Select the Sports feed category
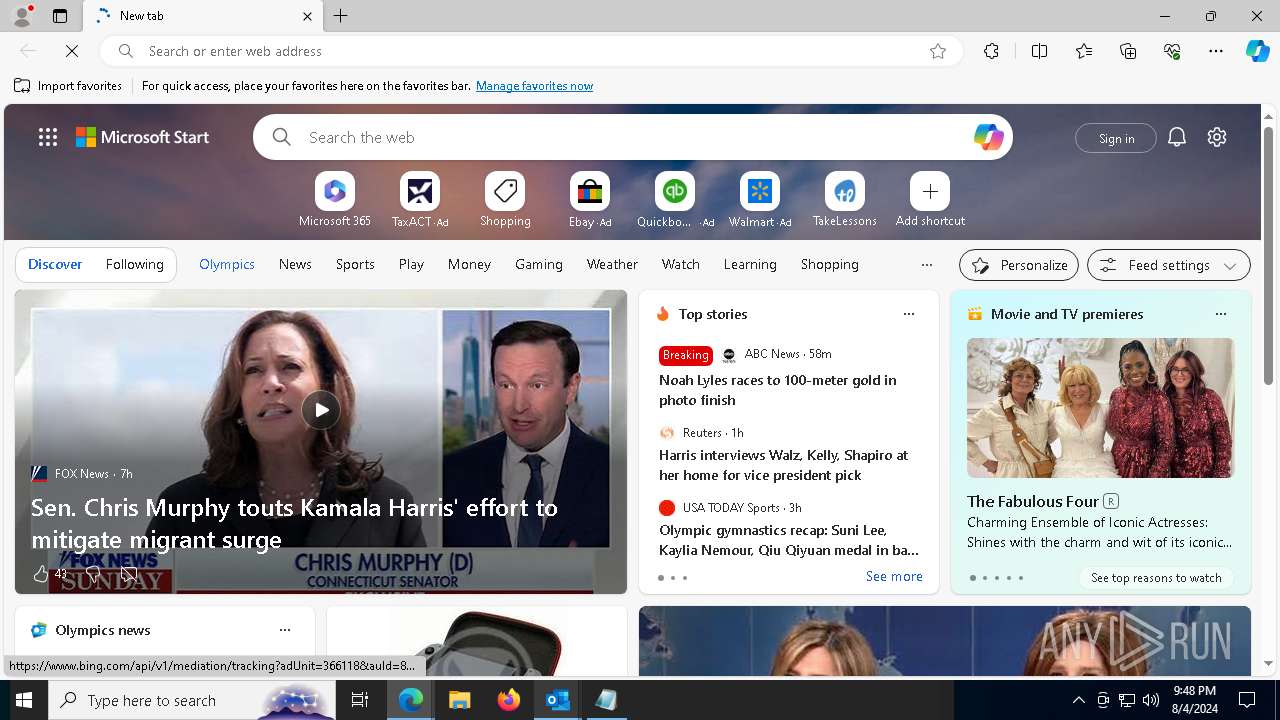The width and height of the screenshot is (1280, 720). (355, 264)
